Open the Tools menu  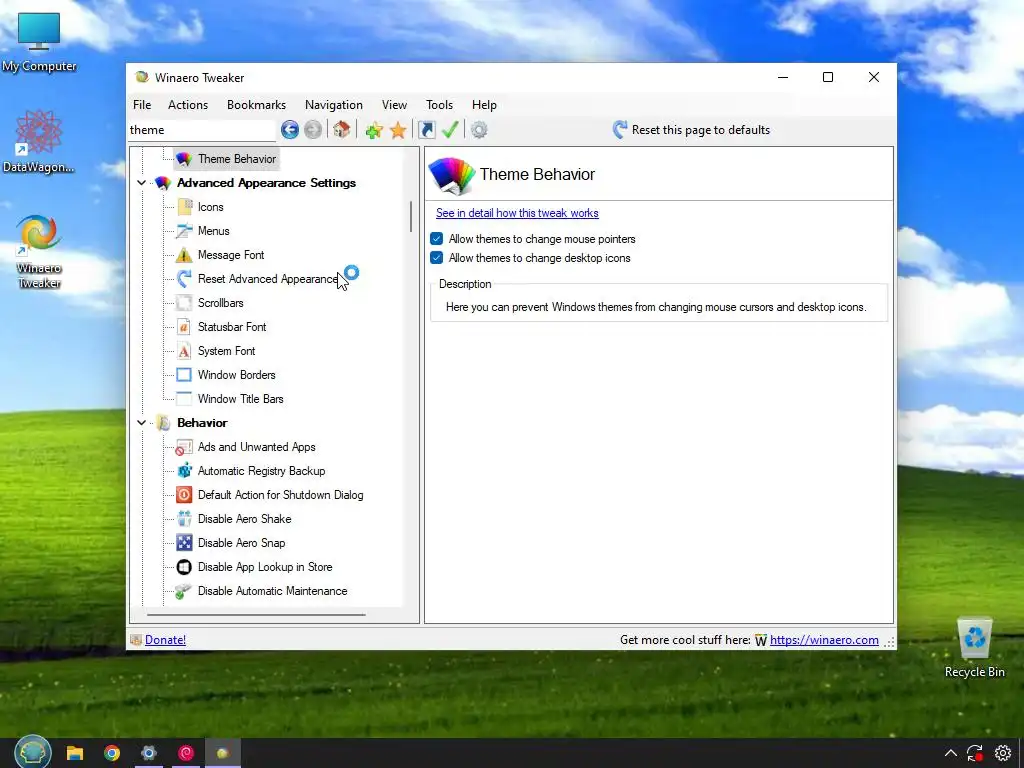click(439, 104)
